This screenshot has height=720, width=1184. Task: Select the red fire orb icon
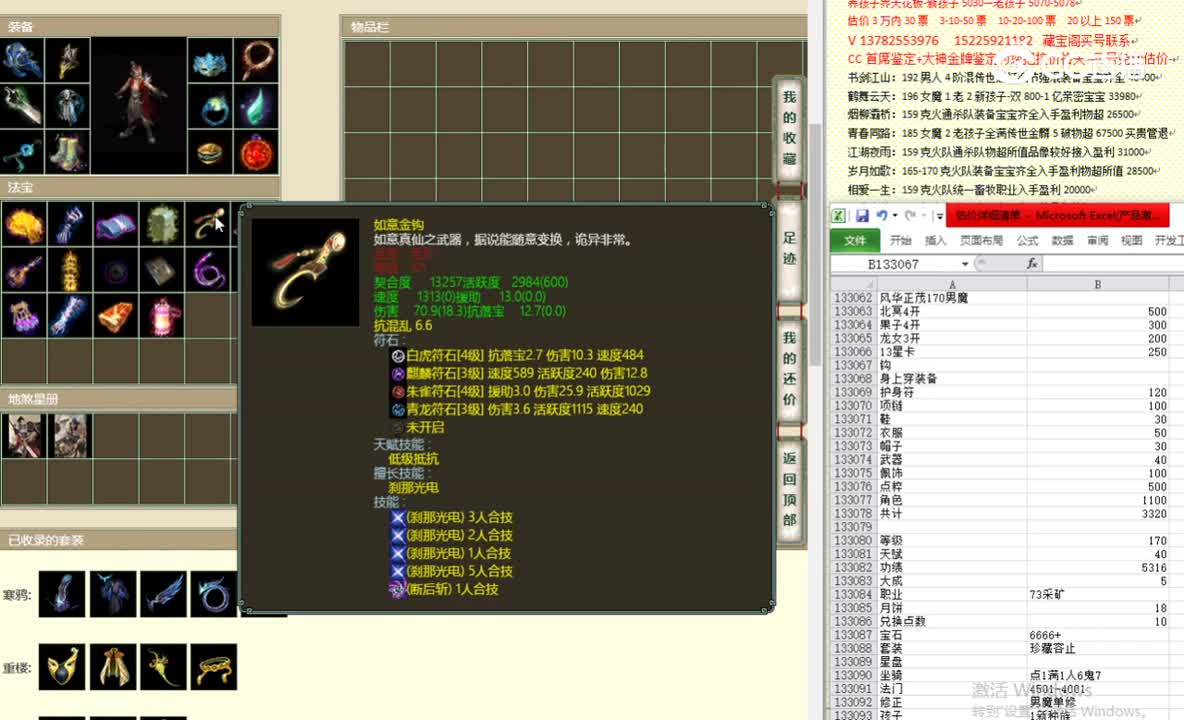pyautogui.click(x=256, y=152)
